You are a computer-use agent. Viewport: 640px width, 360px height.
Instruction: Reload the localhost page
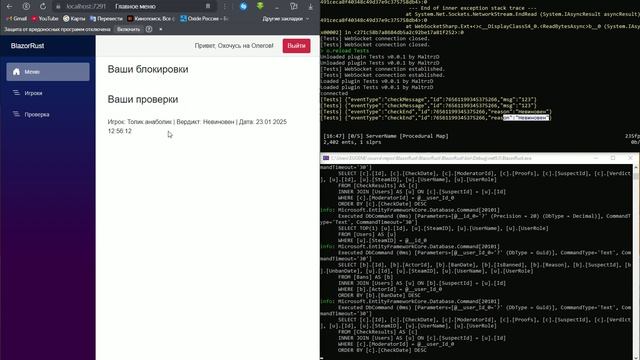pyautogui.click(x=43, y=7)
